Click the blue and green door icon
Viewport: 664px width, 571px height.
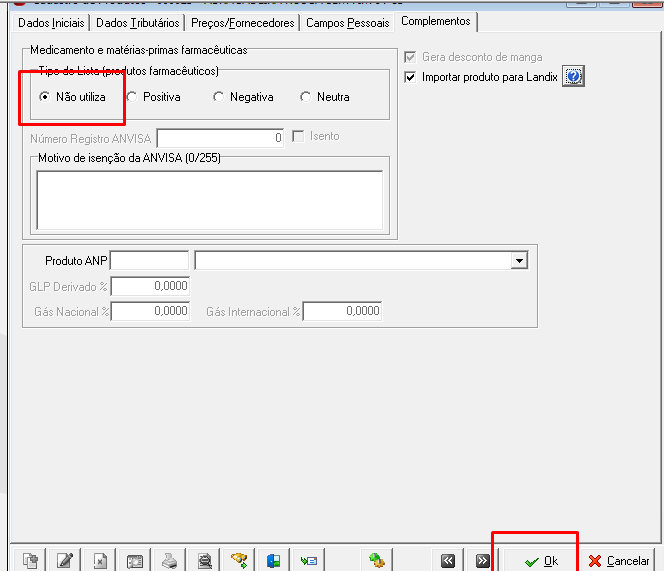click(274, 560)
